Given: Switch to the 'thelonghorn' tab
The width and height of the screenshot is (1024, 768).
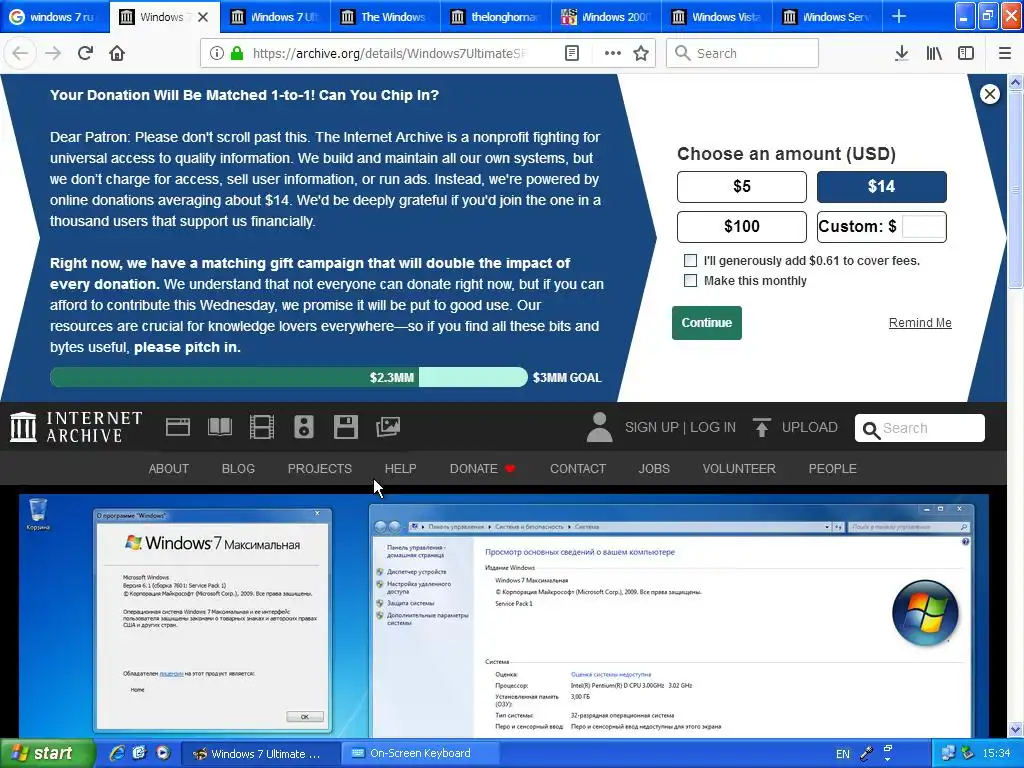Looking at the screenshot, I should point(496,17).
